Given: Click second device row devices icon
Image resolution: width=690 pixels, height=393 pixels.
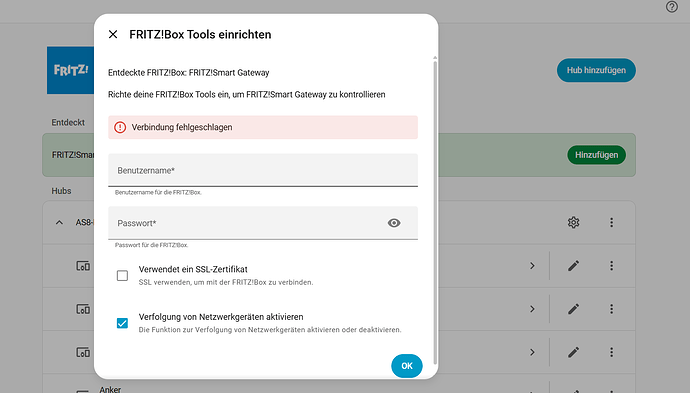Looking at the screenshot, I should 83,309.
